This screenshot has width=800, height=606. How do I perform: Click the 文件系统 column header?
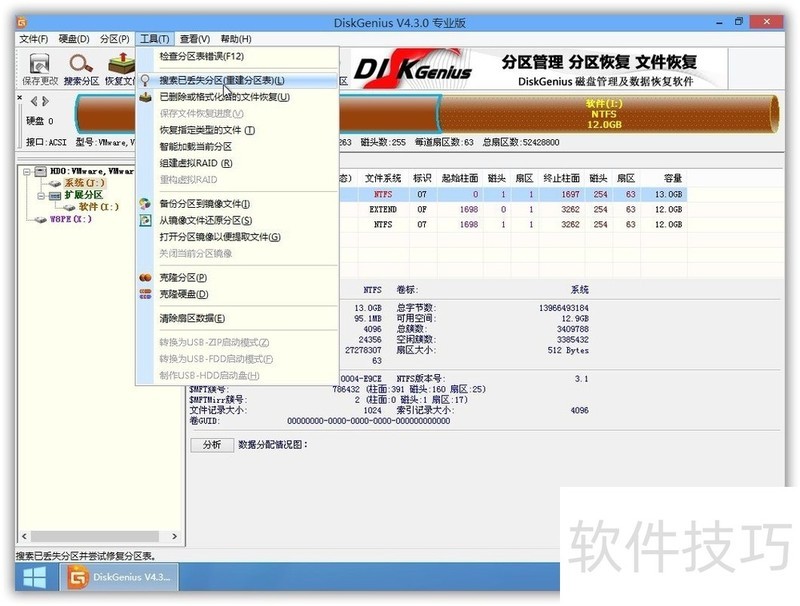pos(383,178)
